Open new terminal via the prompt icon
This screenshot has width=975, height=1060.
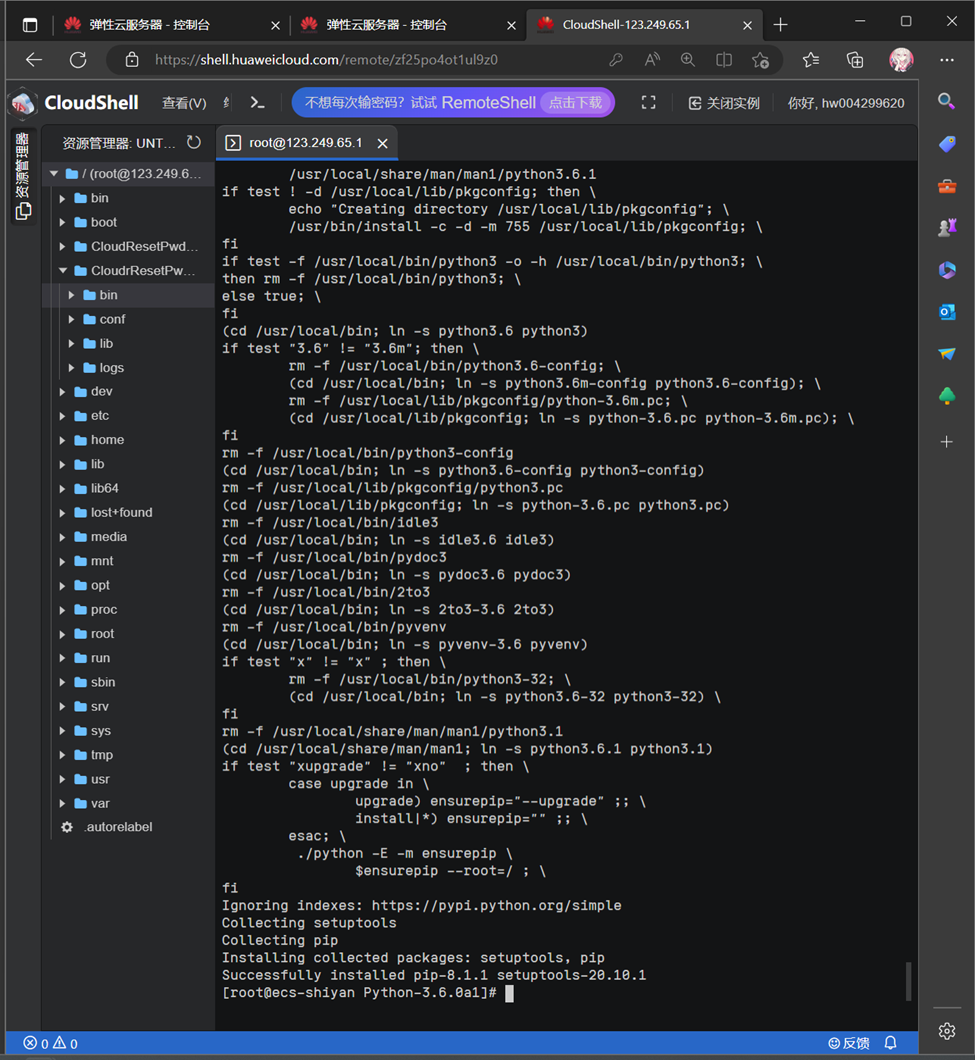click(x=257, y=102)
